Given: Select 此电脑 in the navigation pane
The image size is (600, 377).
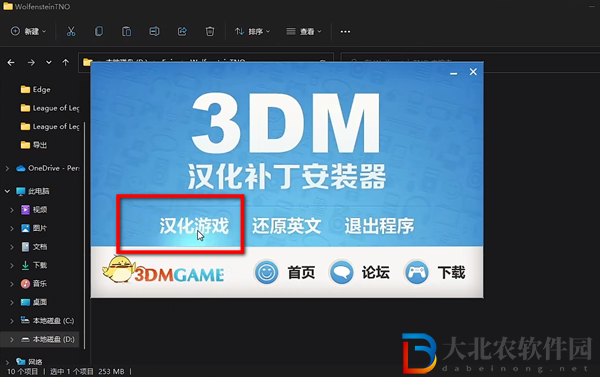Looking at the screenshot, I should point(33,191).
